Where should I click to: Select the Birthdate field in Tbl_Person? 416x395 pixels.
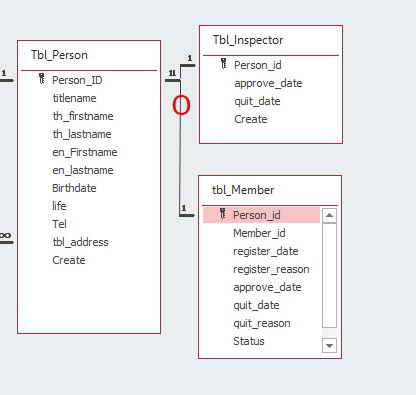(74, 188)
